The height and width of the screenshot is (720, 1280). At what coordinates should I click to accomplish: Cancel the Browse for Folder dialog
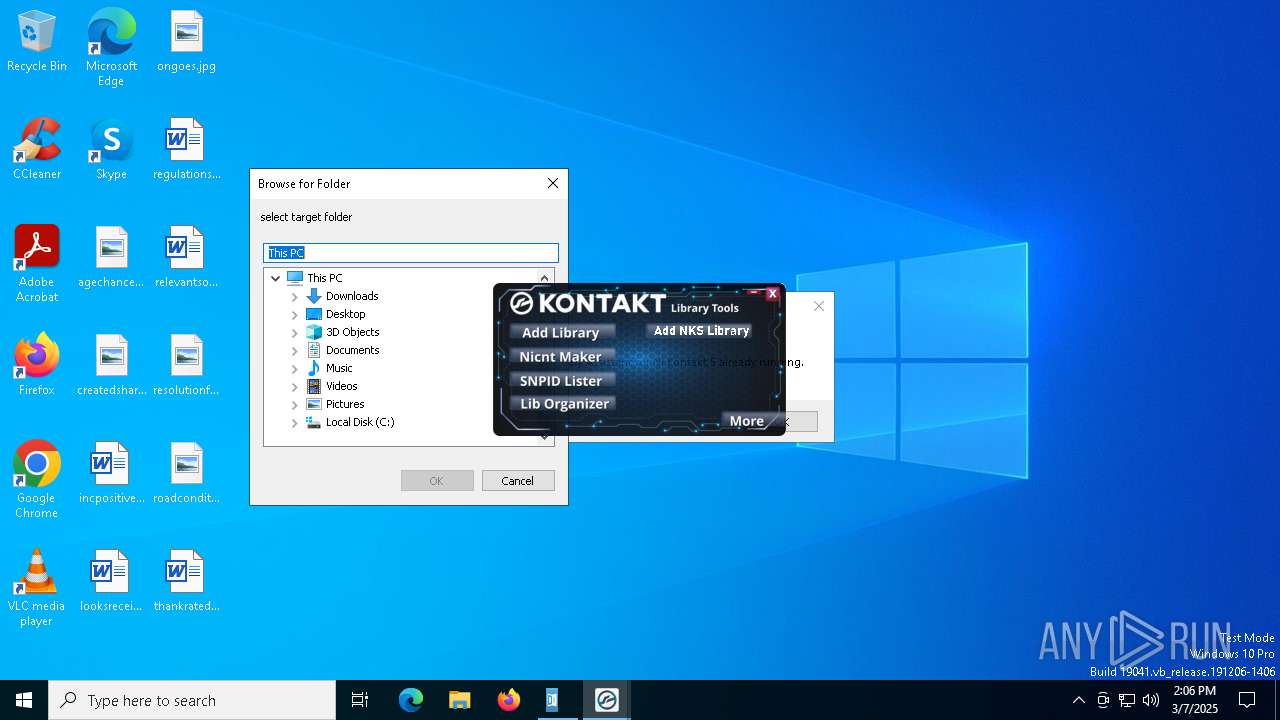(518, 481)
